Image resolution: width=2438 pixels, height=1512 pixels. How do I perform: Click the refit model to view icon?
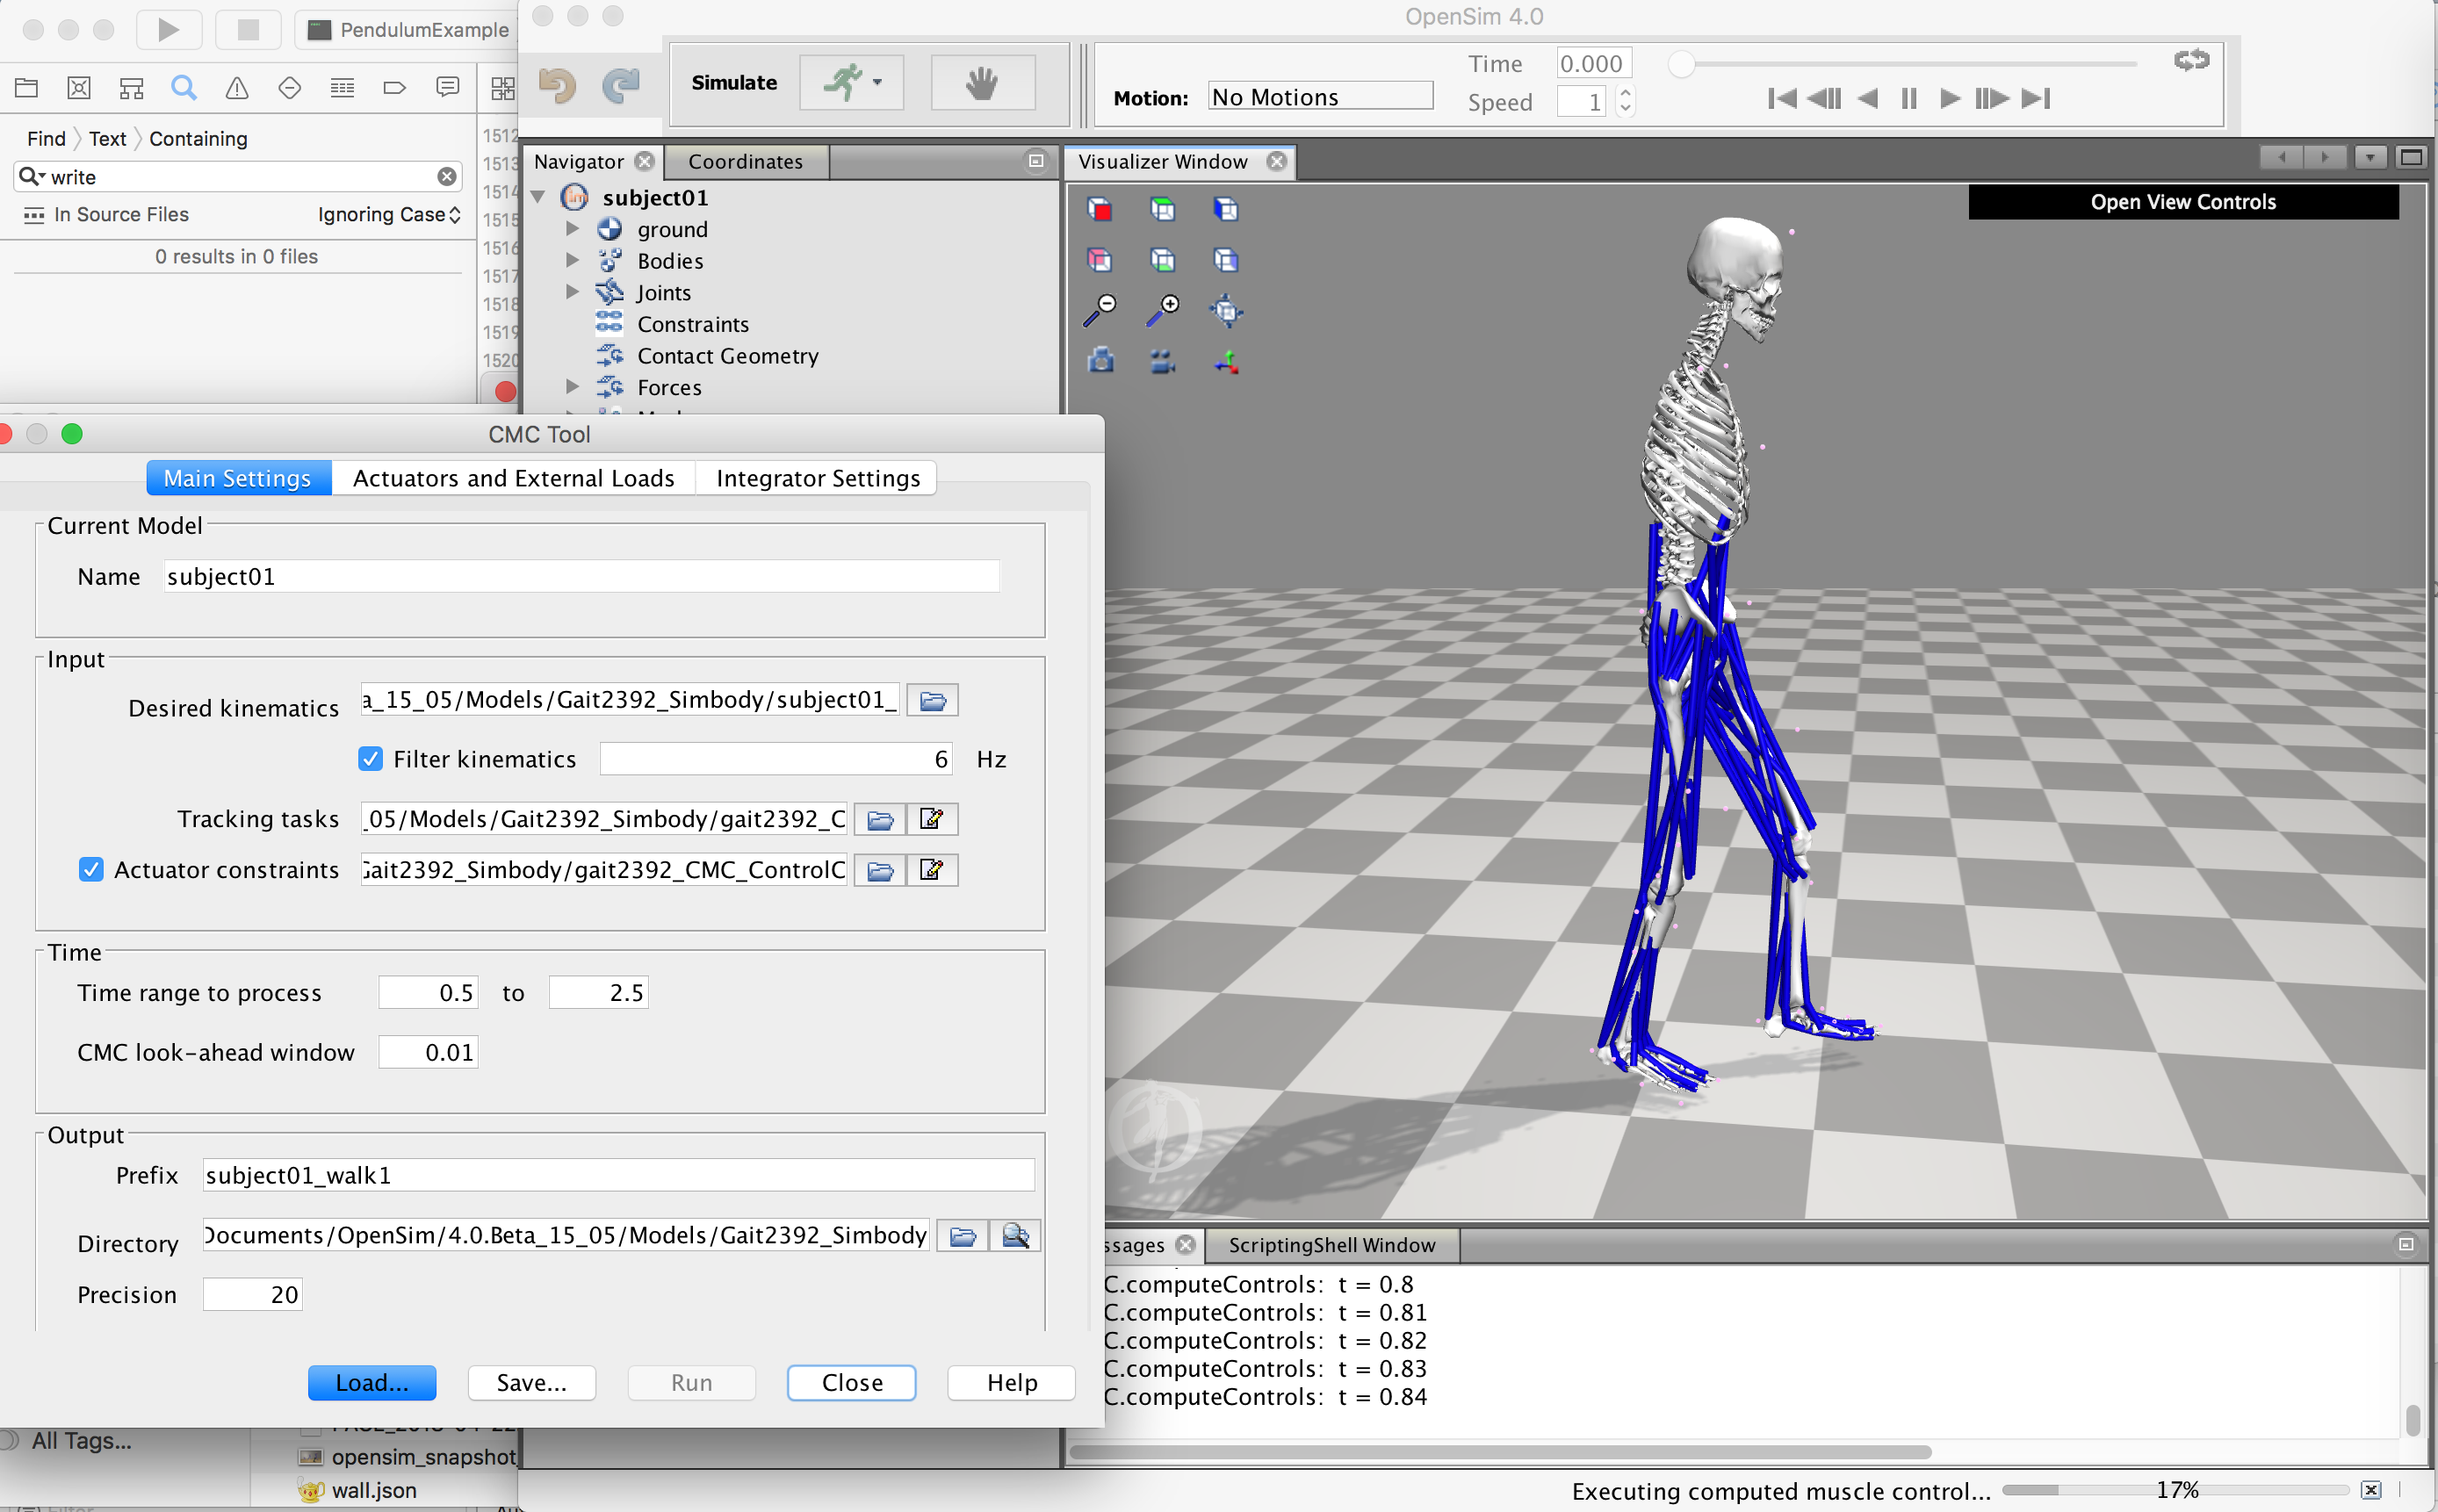1226,311
